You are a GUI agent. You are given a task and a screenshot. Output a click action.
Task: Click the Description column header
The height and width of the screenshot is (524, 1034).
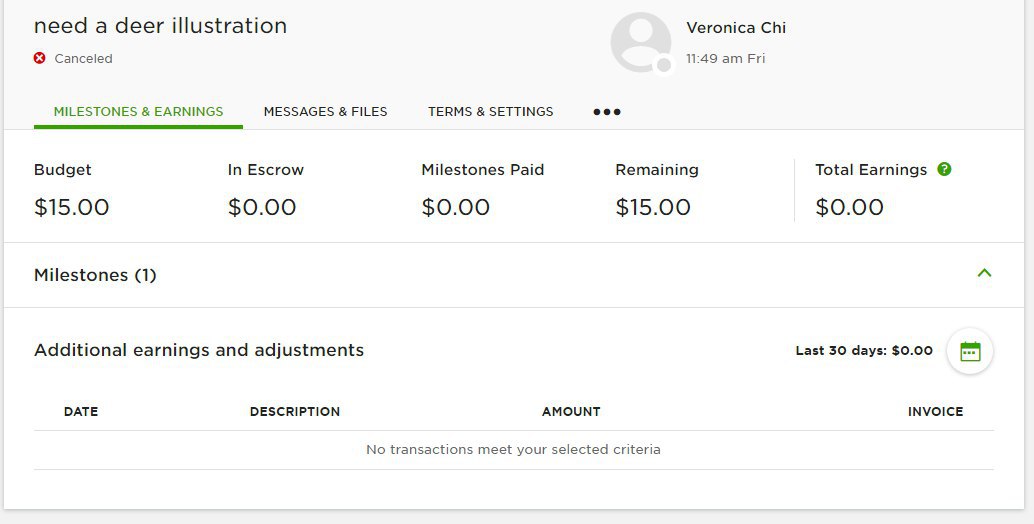[295, 411]
